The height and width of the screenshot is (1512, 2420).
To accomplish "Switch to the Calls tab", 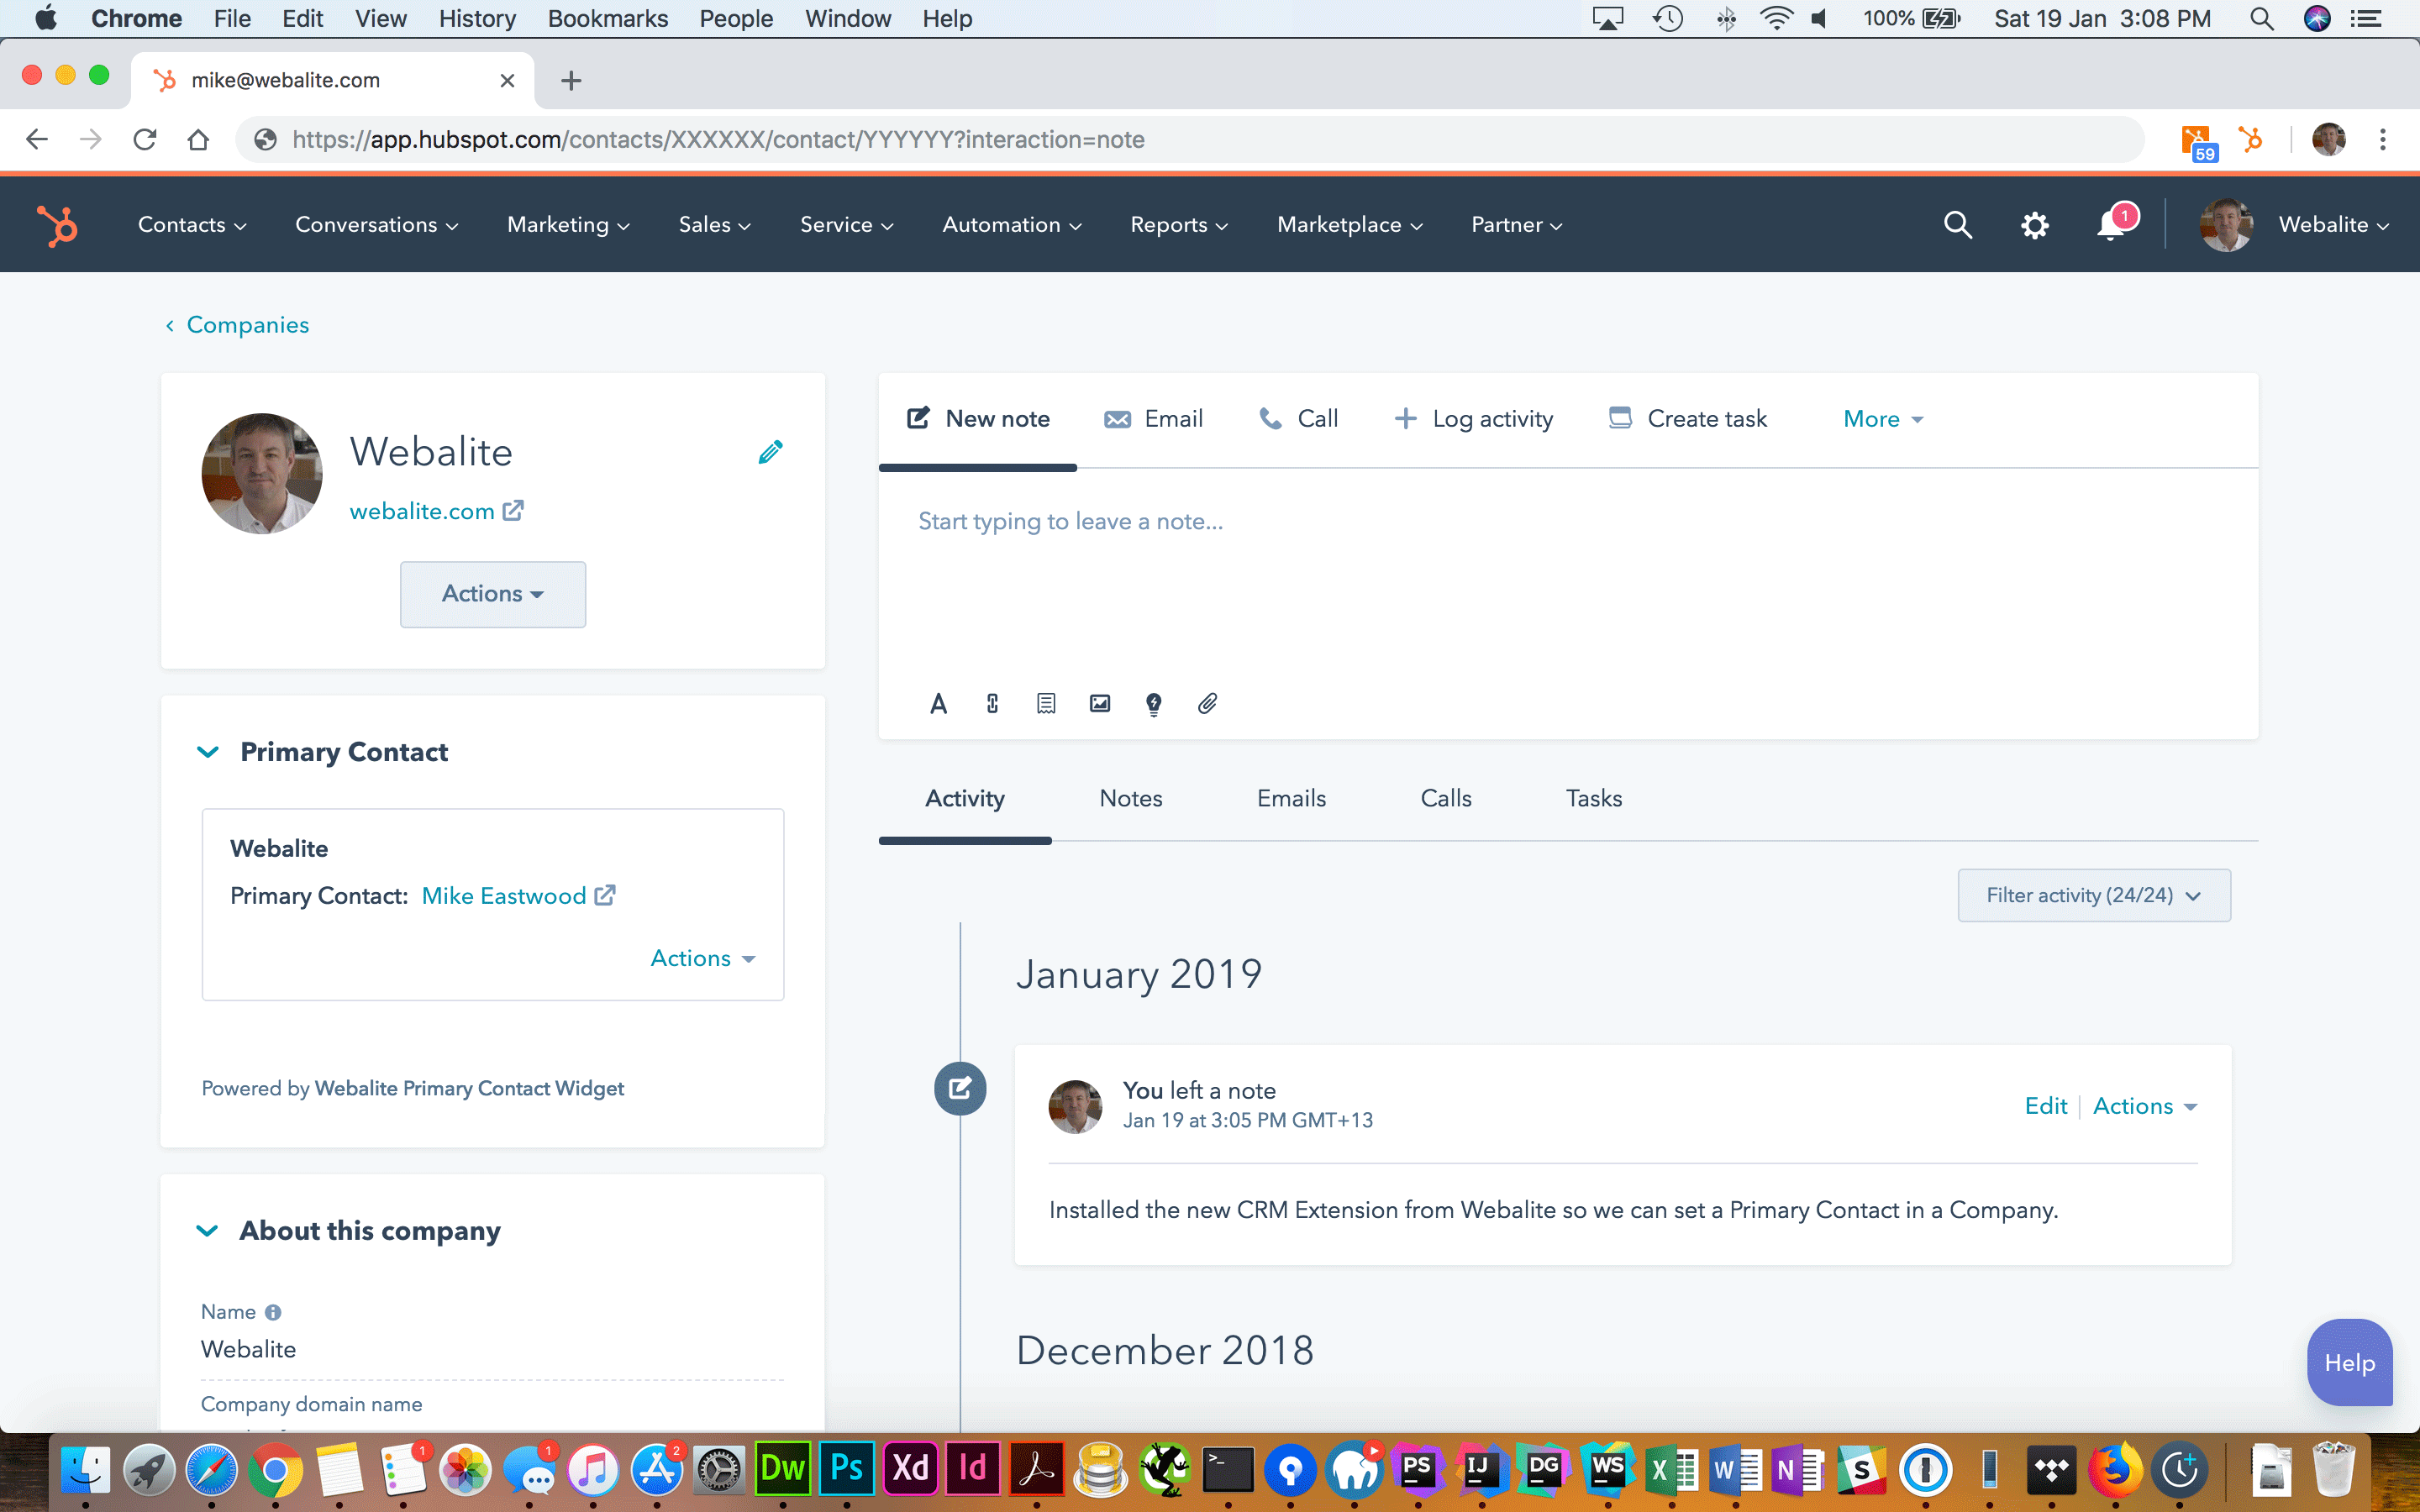I will point(1446,798).
